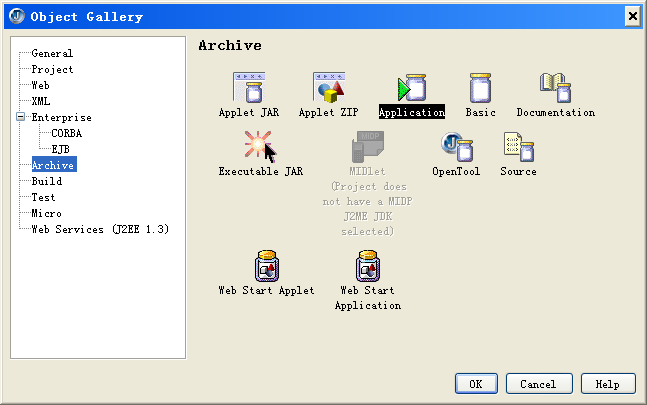
Task: Pick the Application archive jar icon
Action: pos(411,87)
